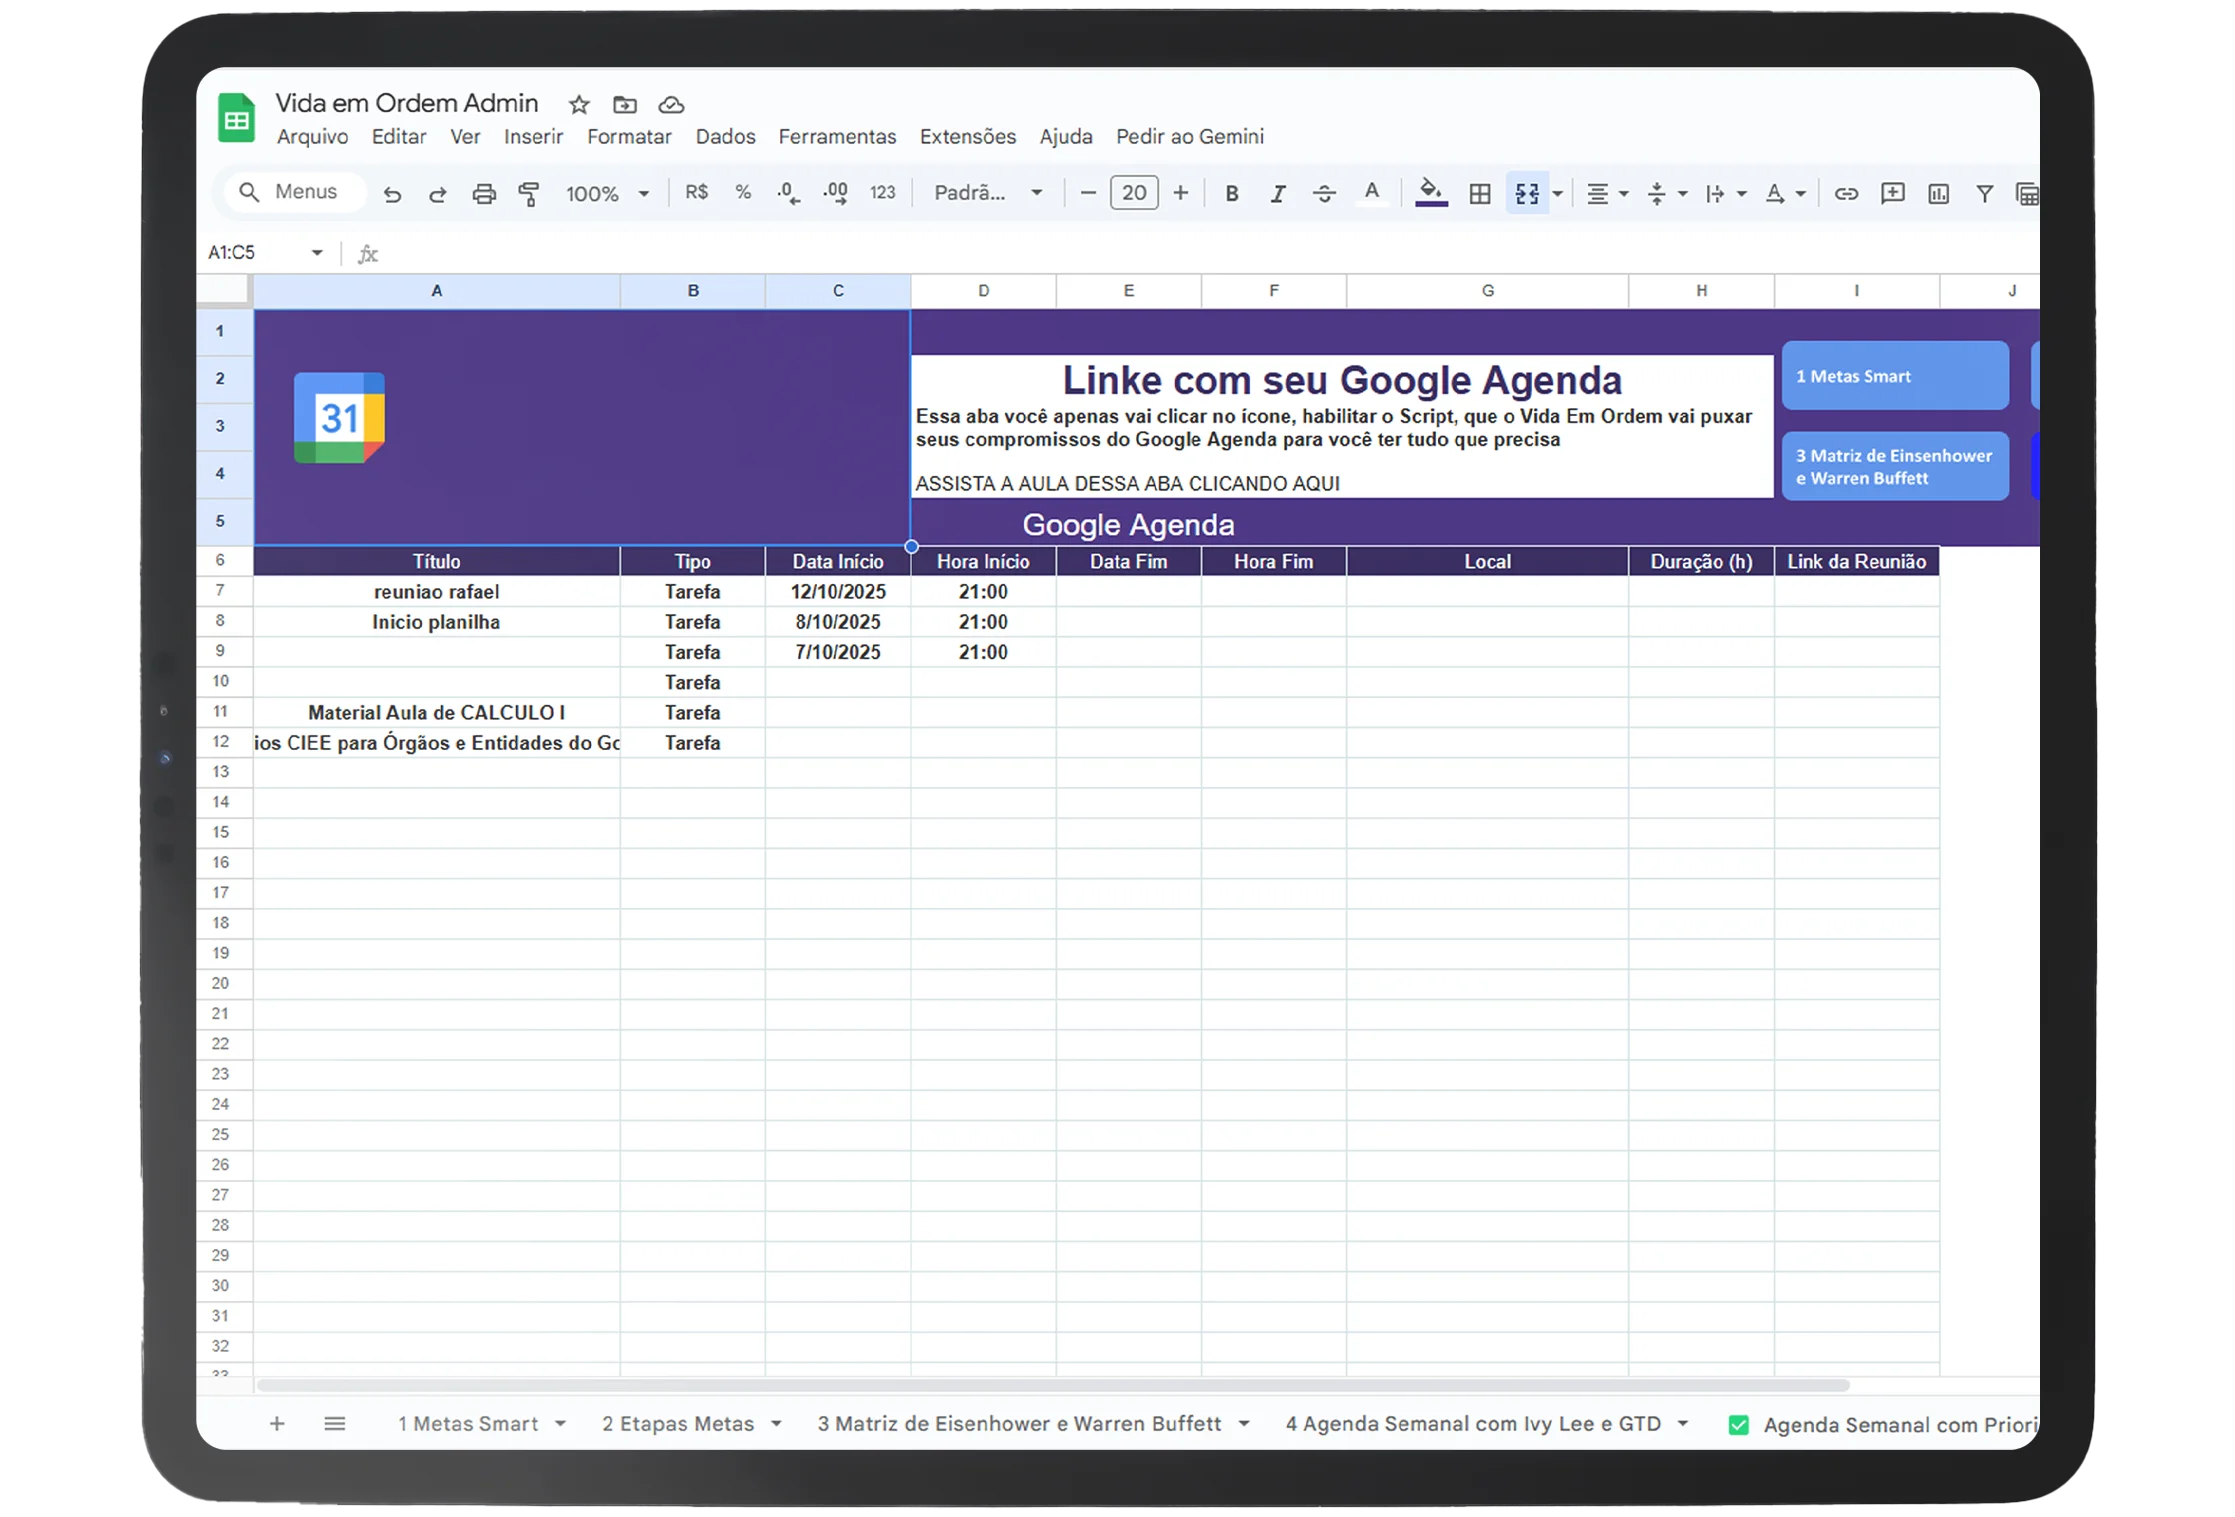The width and height of the screenshot is (2235, 1517).
Task: Open the 100% zoom dropdown
Action: pos(607,194)
